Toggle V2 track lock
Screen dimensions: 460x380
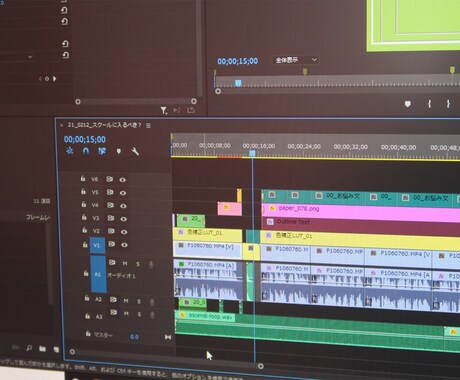tap(85, 230)
